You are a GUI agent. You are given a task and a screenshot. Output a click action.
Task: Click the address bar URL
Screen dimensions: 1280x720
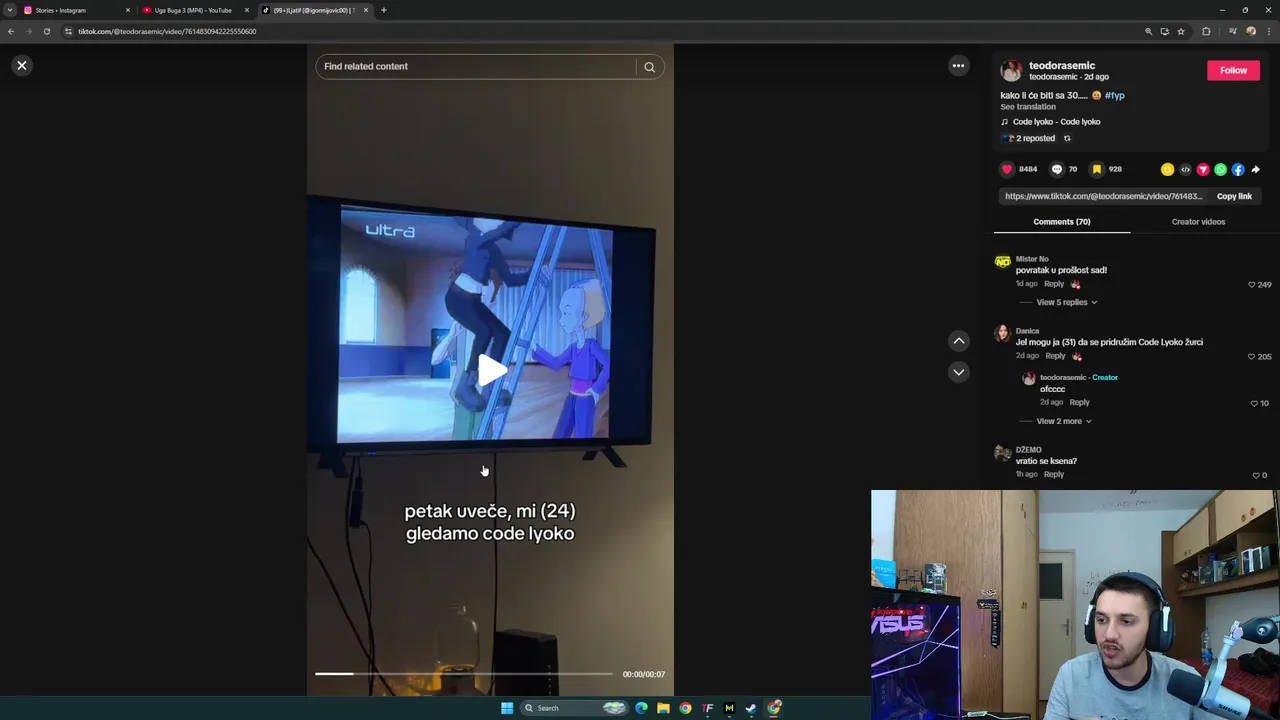167,31
